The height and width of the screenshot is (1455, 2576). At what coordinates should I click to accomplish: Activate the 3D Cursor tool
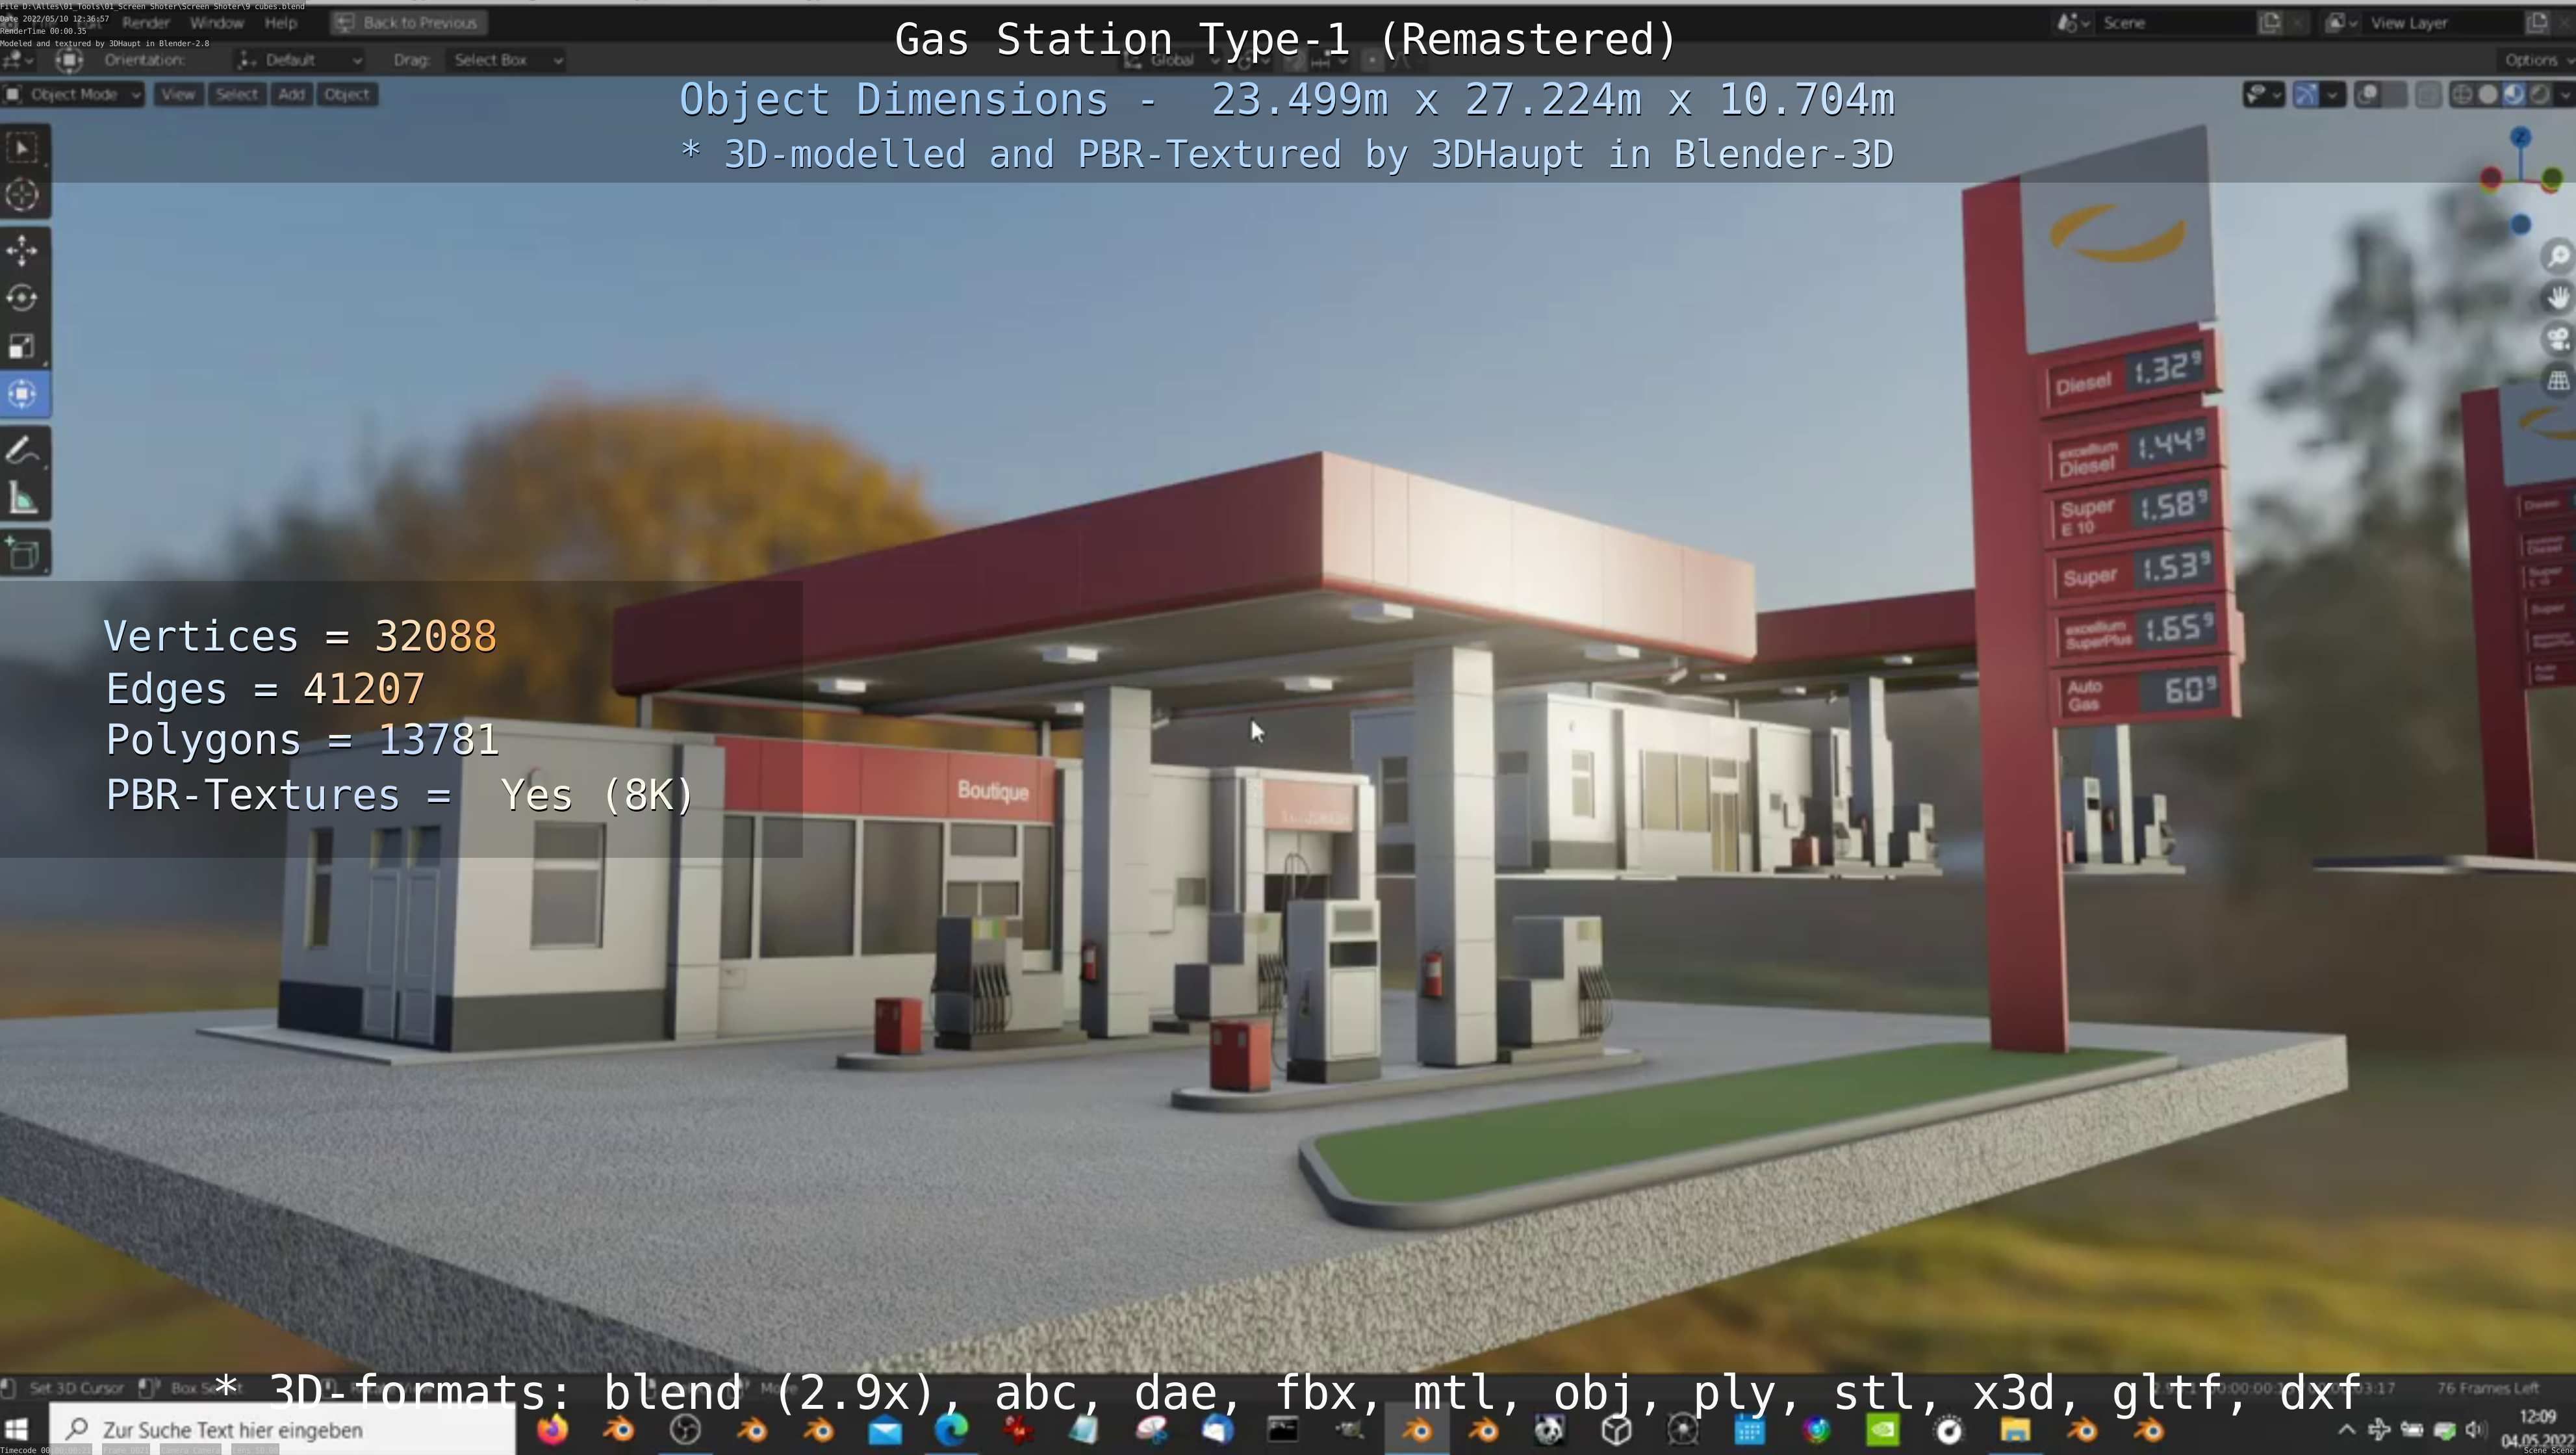click(x=22, y=194)
